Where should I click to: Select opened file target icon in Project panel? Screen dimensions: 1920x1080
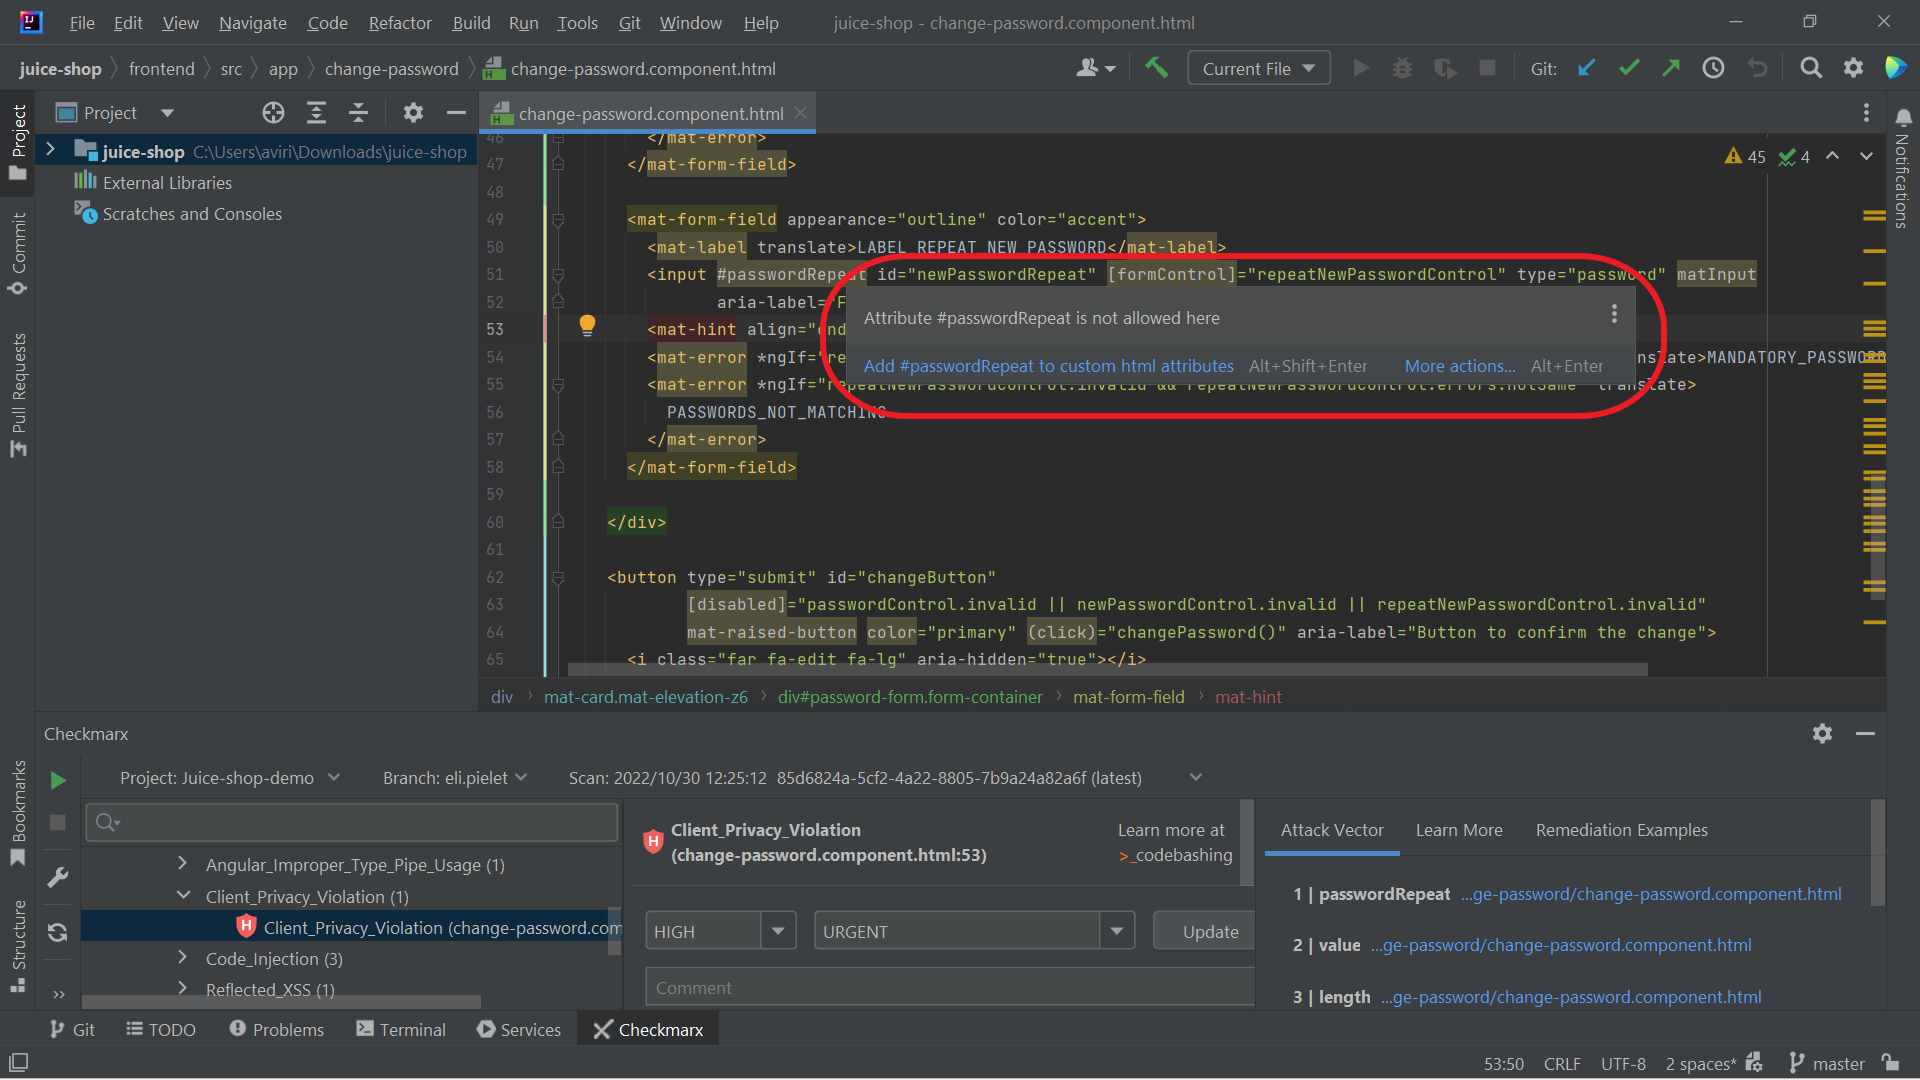(x=273, y=113)
